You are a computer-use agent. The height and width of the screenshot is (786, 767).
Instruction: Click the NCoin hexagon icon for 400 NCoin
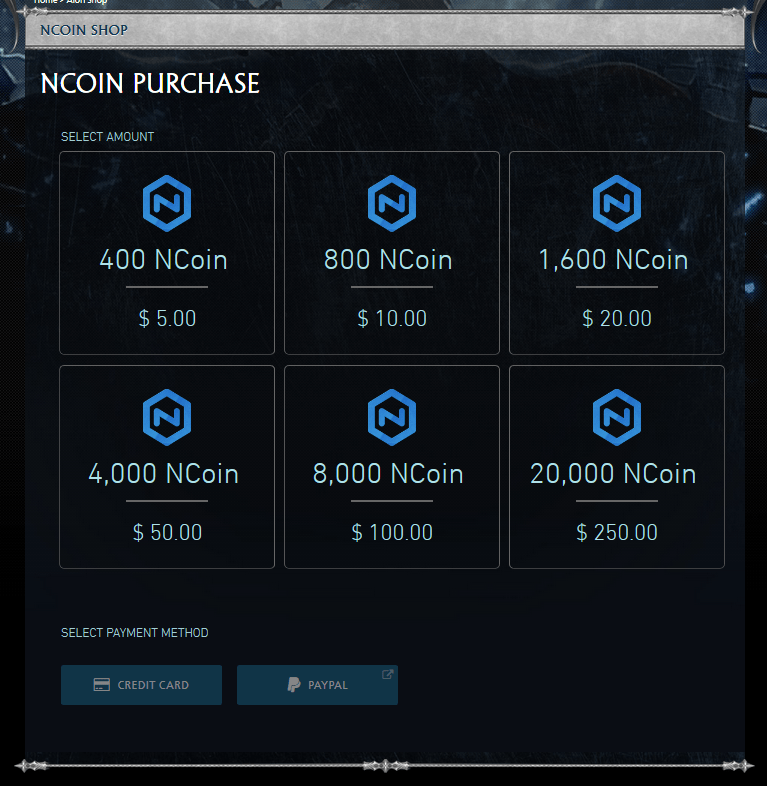click(167, 204)
